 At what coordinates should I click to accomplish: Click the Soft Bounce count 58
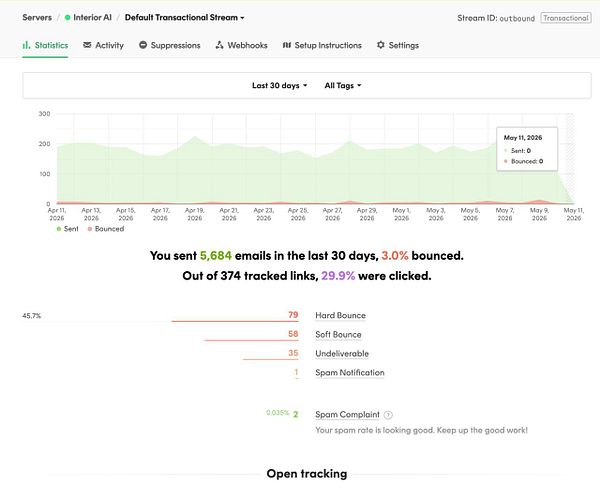tap(293, 334)
